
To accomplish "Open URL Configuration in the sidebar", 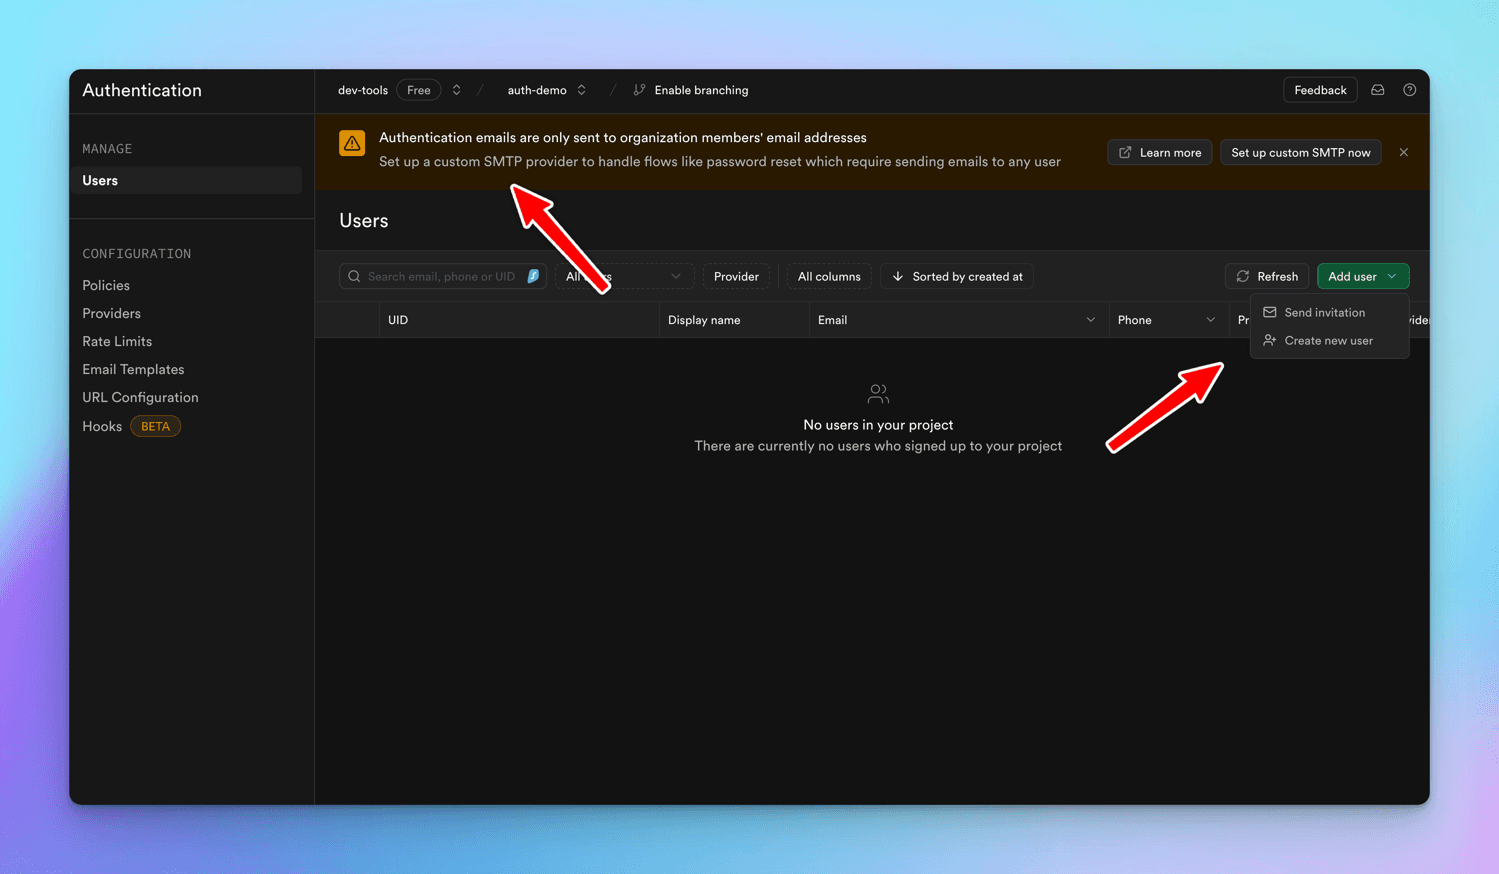I will pos(140,397).
